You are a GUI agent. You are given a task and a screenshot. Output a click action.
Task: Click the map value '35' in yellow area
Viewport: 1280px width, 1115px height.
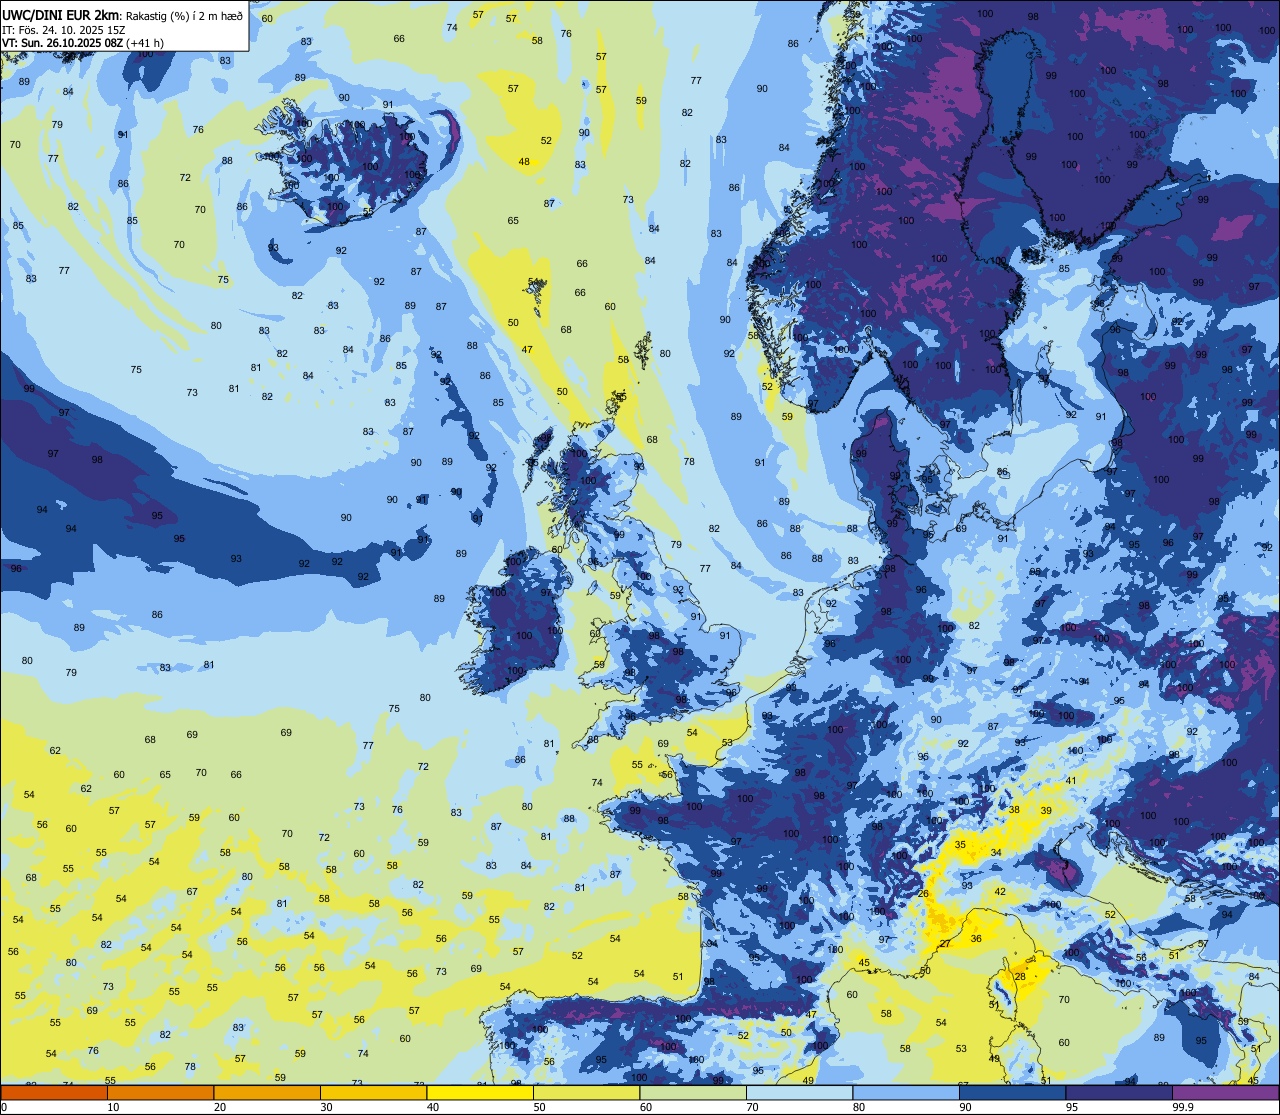(x=961, y=845)
